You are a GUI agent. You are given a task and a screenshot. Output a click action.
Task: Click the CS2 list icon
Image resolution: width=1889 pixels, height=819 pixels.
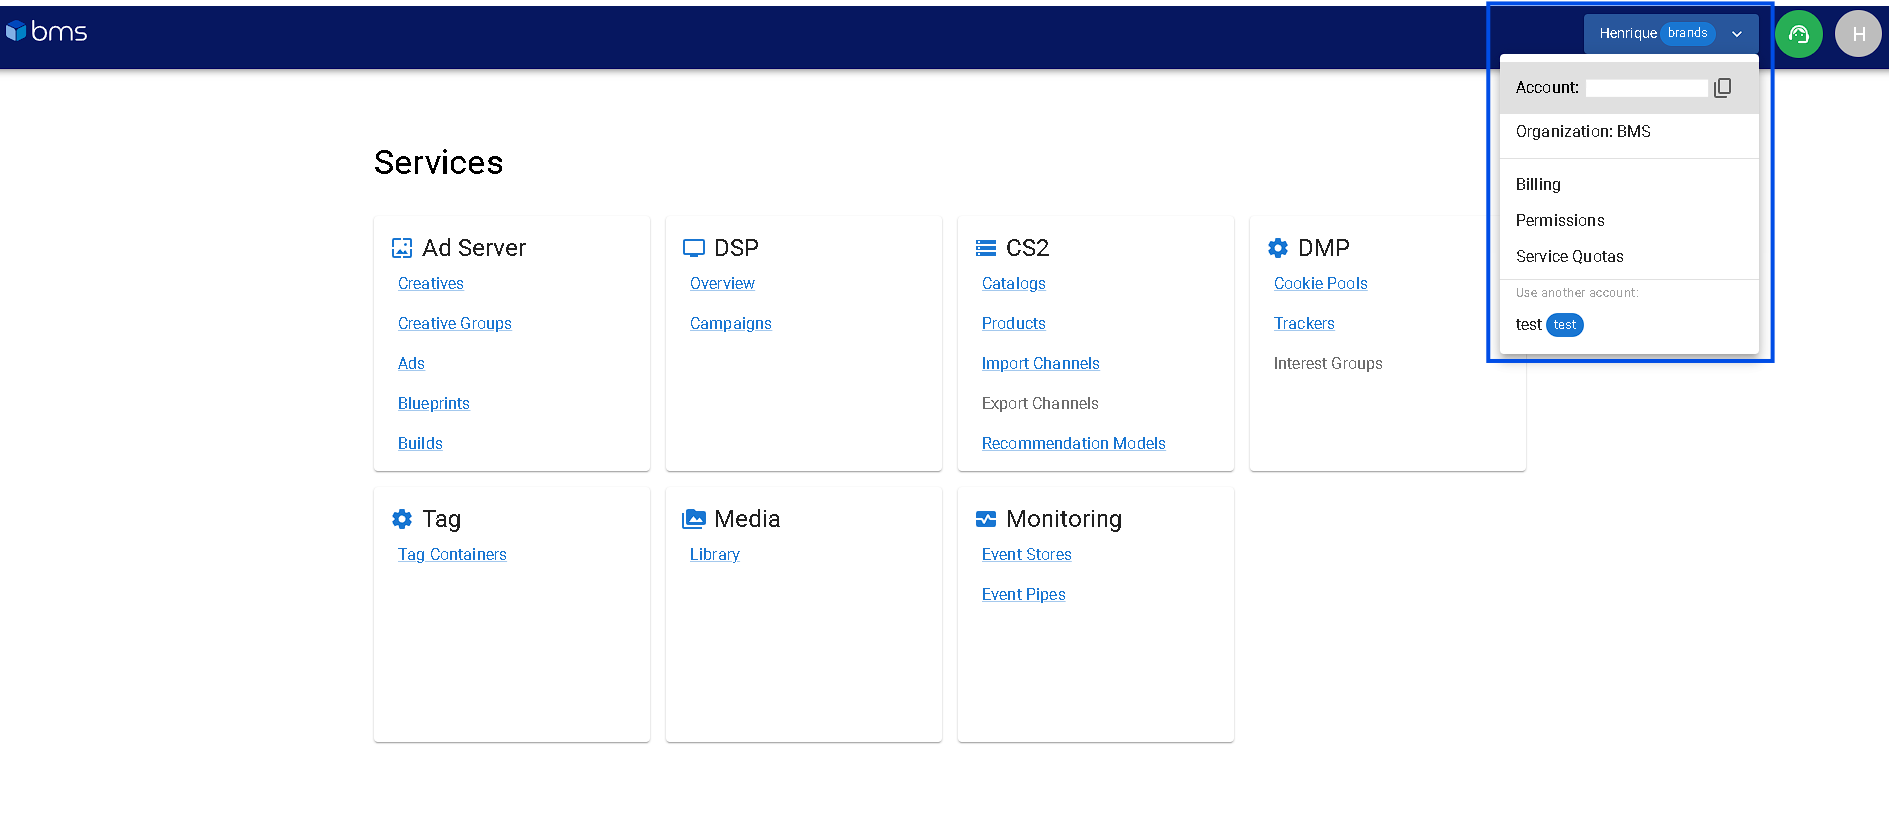point(986,248)
